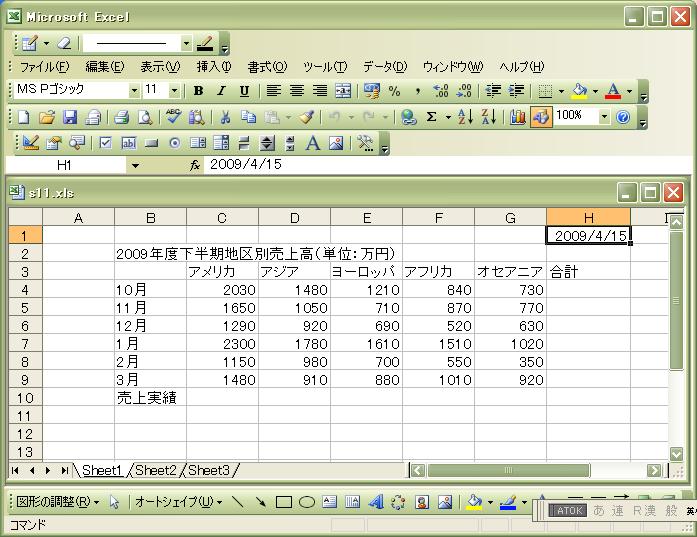This screenshot has height=537, width=697.
Task: Decrease decimal places
Action: [x=464, y=91]
